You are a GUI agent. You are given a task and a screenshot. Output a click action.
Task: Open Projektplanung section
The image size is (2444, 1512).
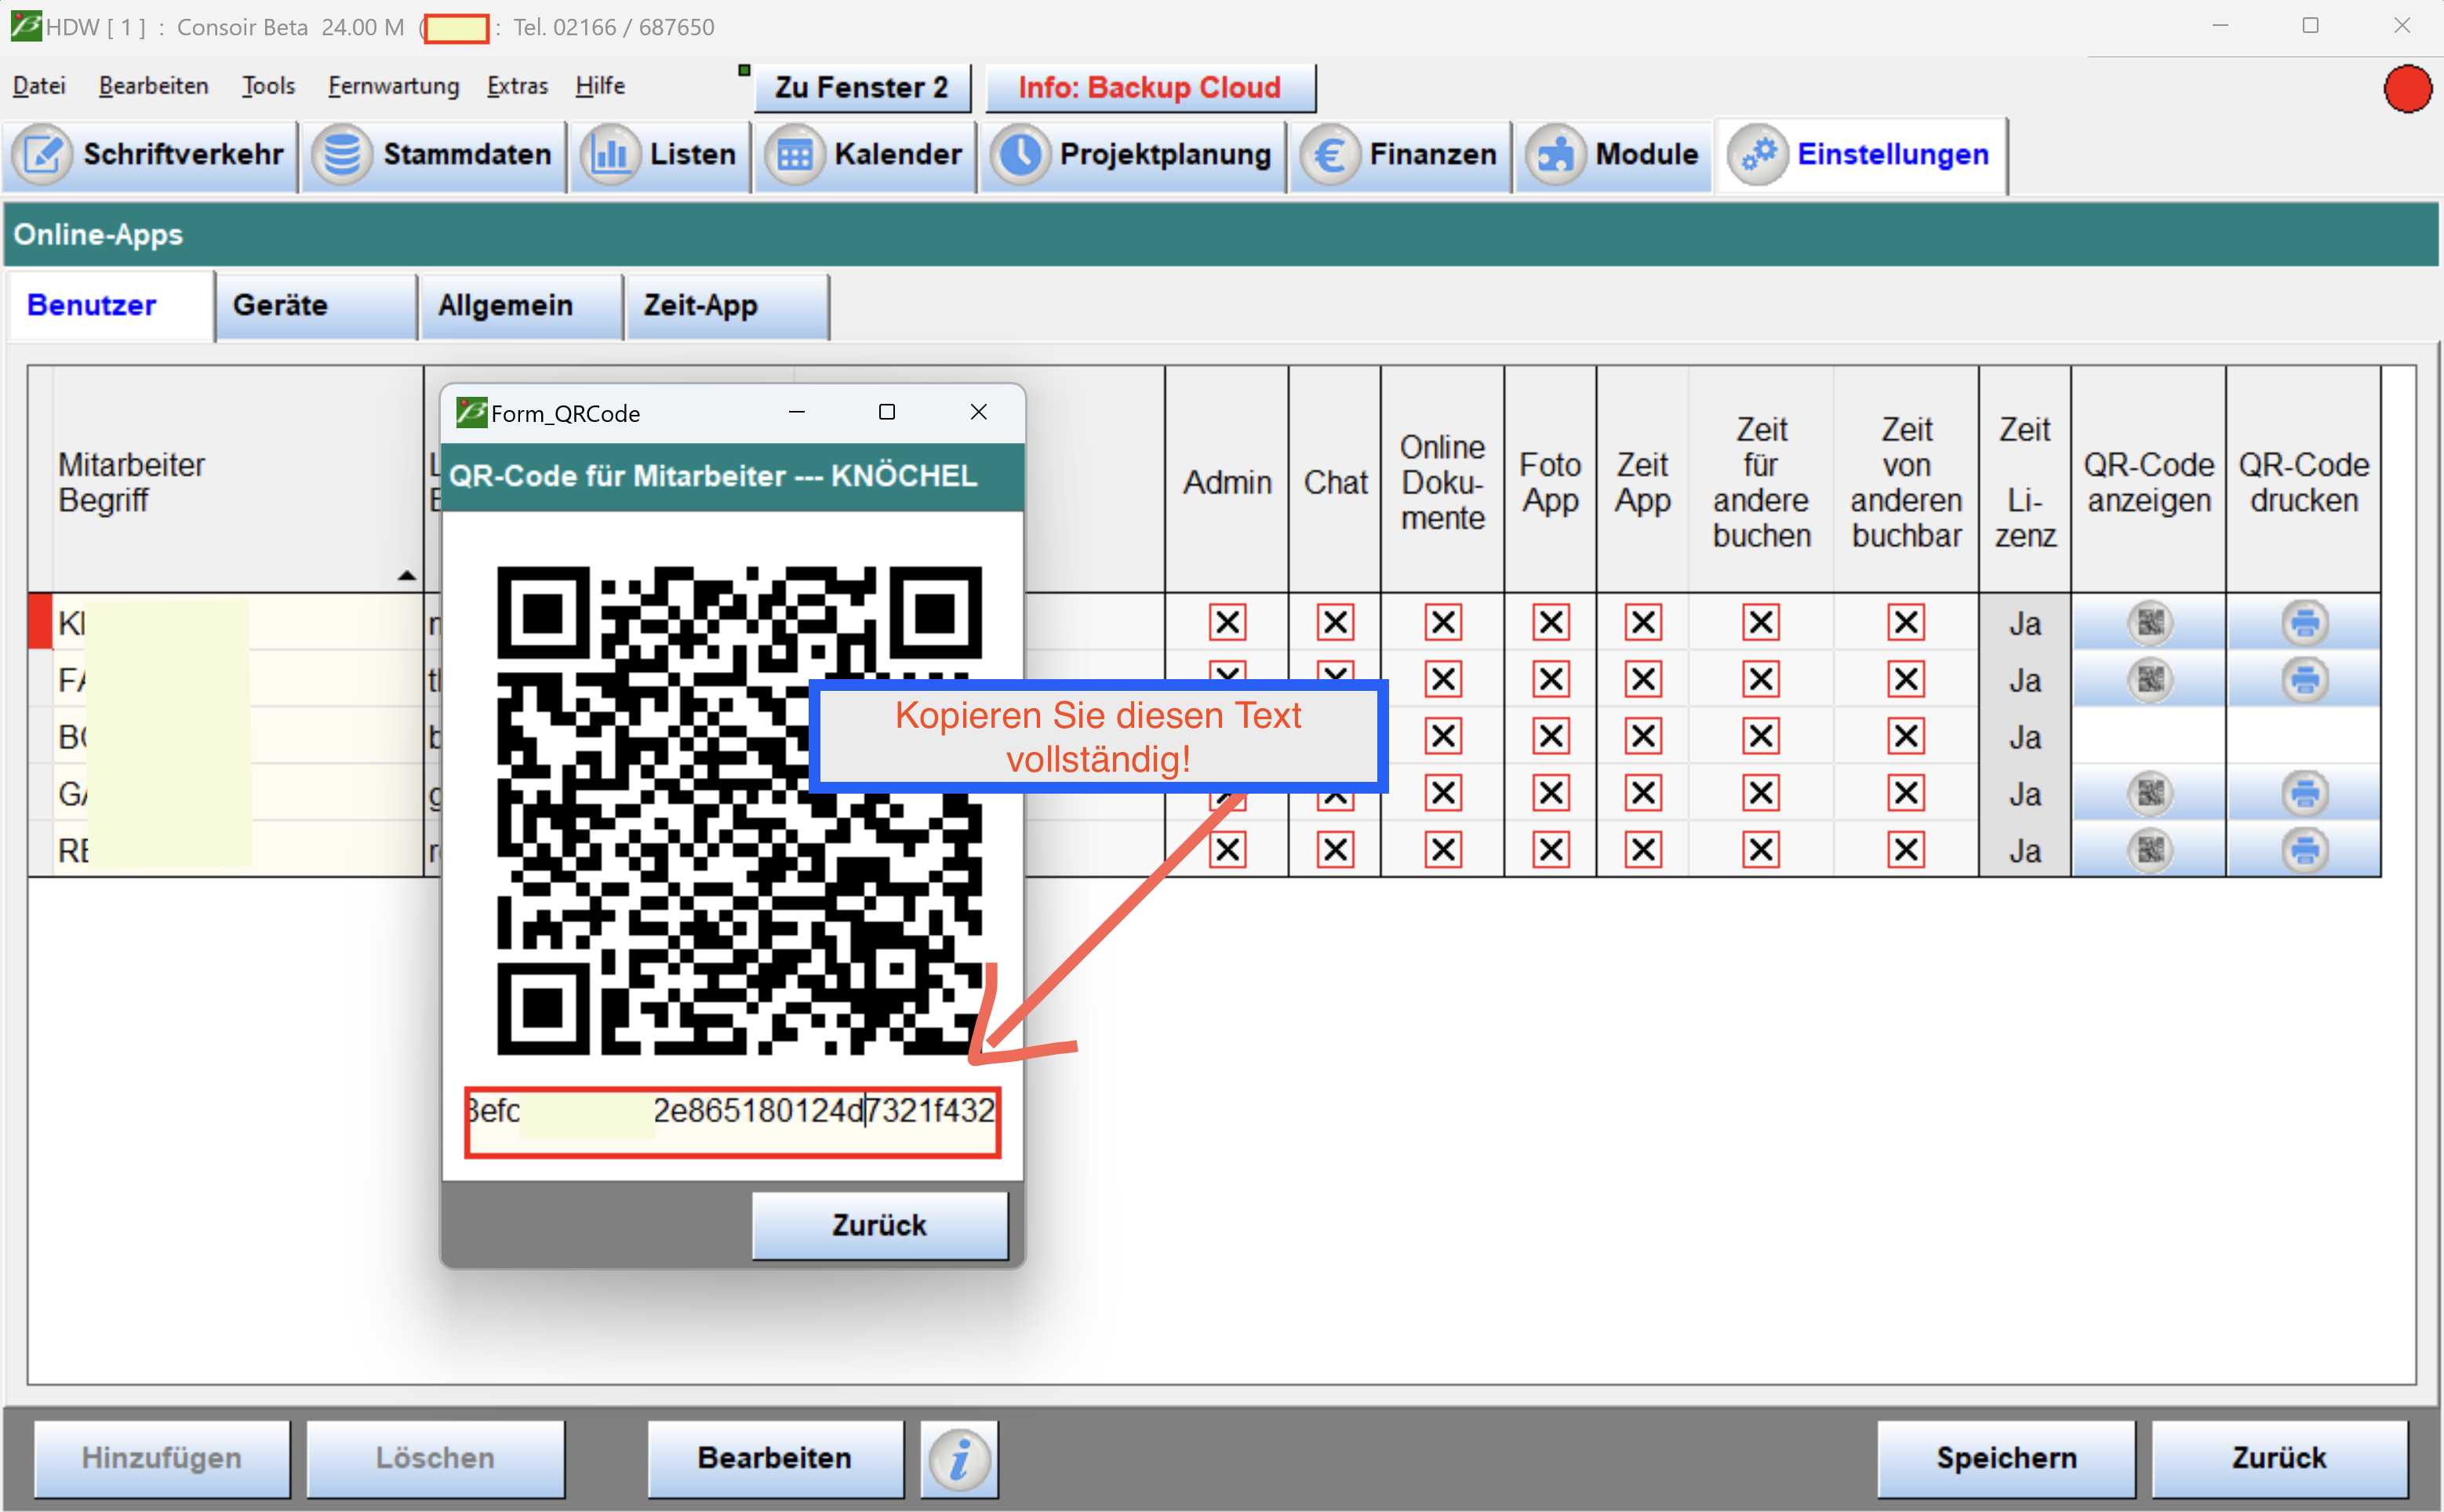tap(1133, 155)
